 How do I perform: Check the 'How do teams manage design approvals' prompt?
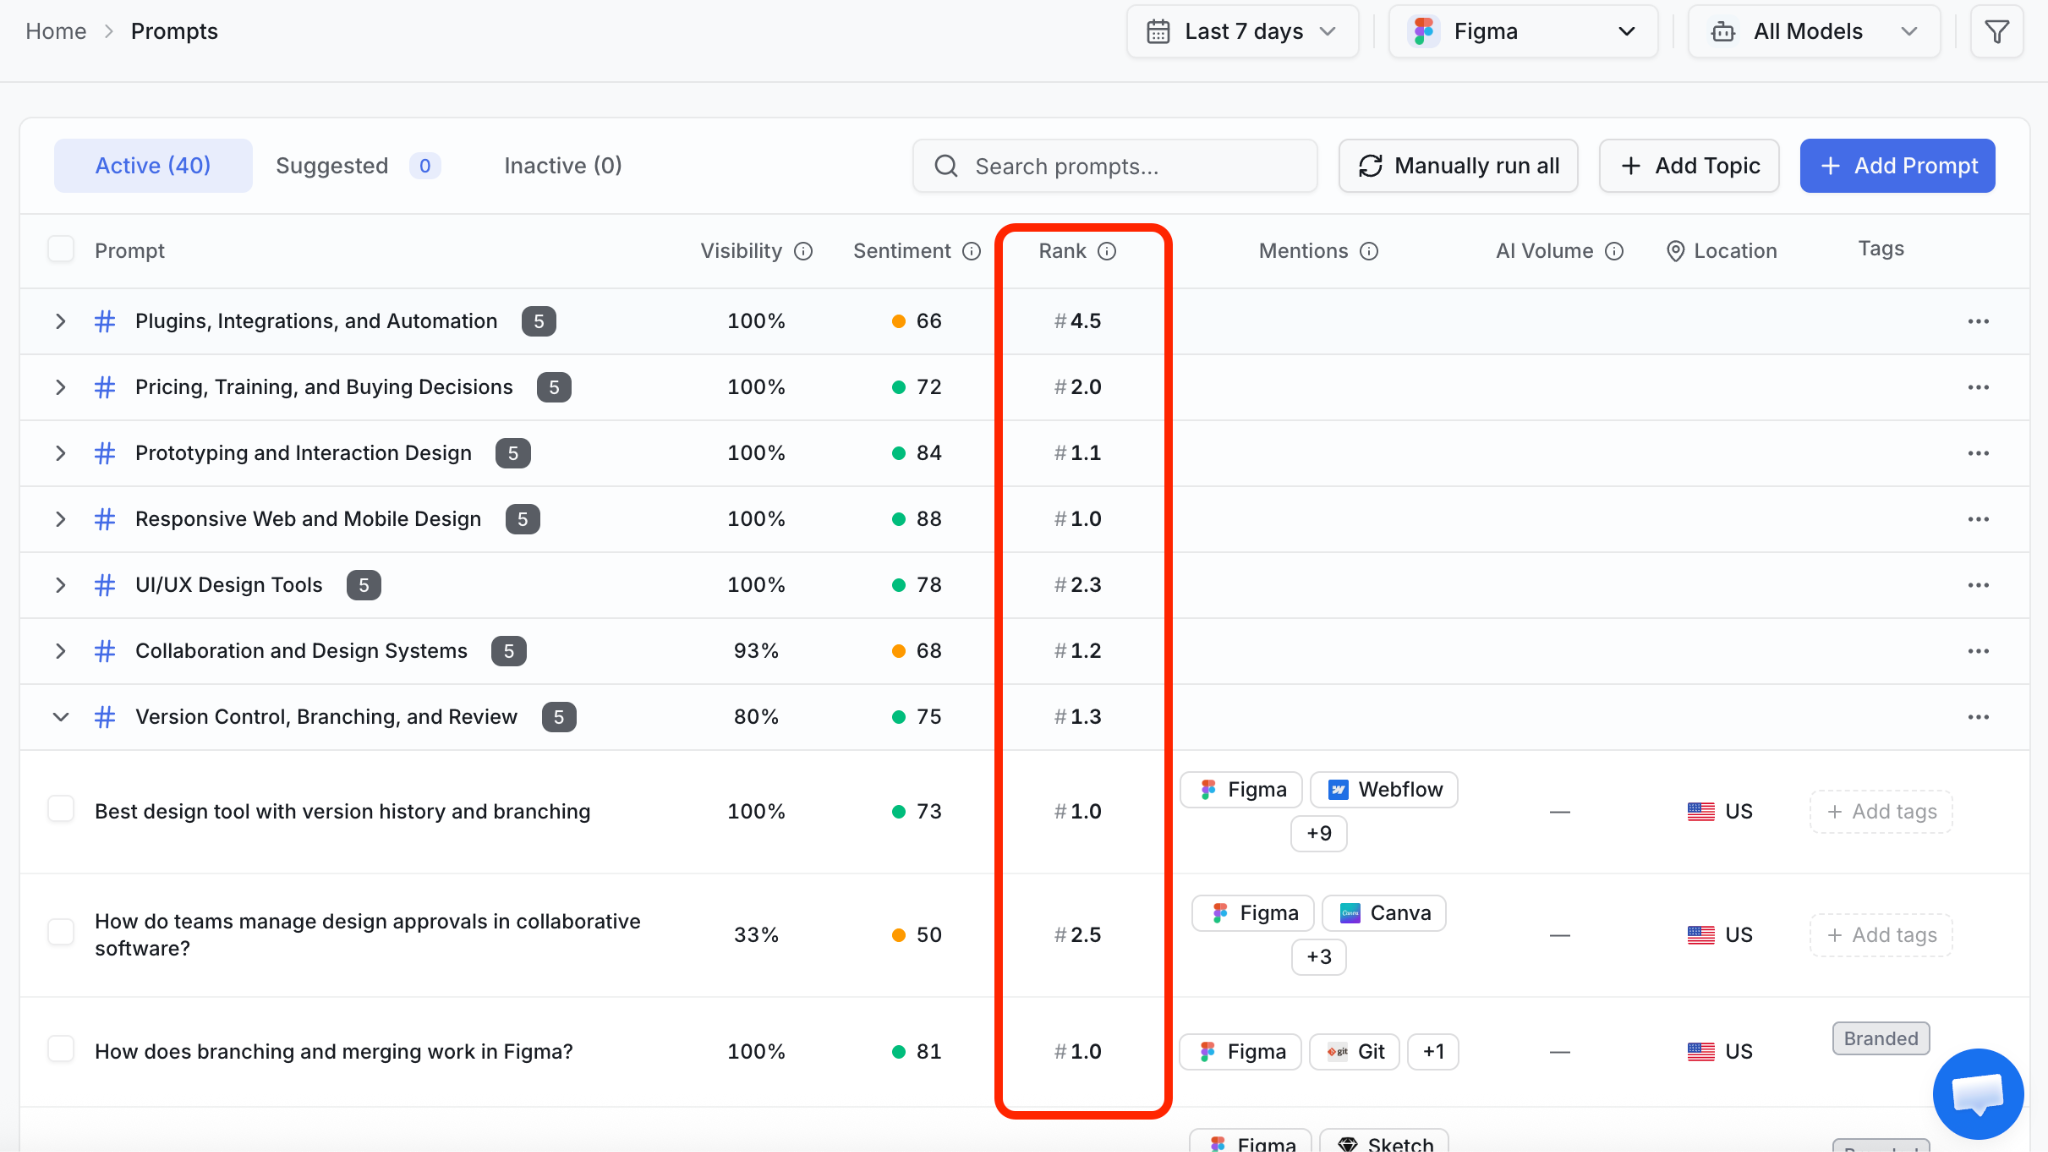point(61,932)
